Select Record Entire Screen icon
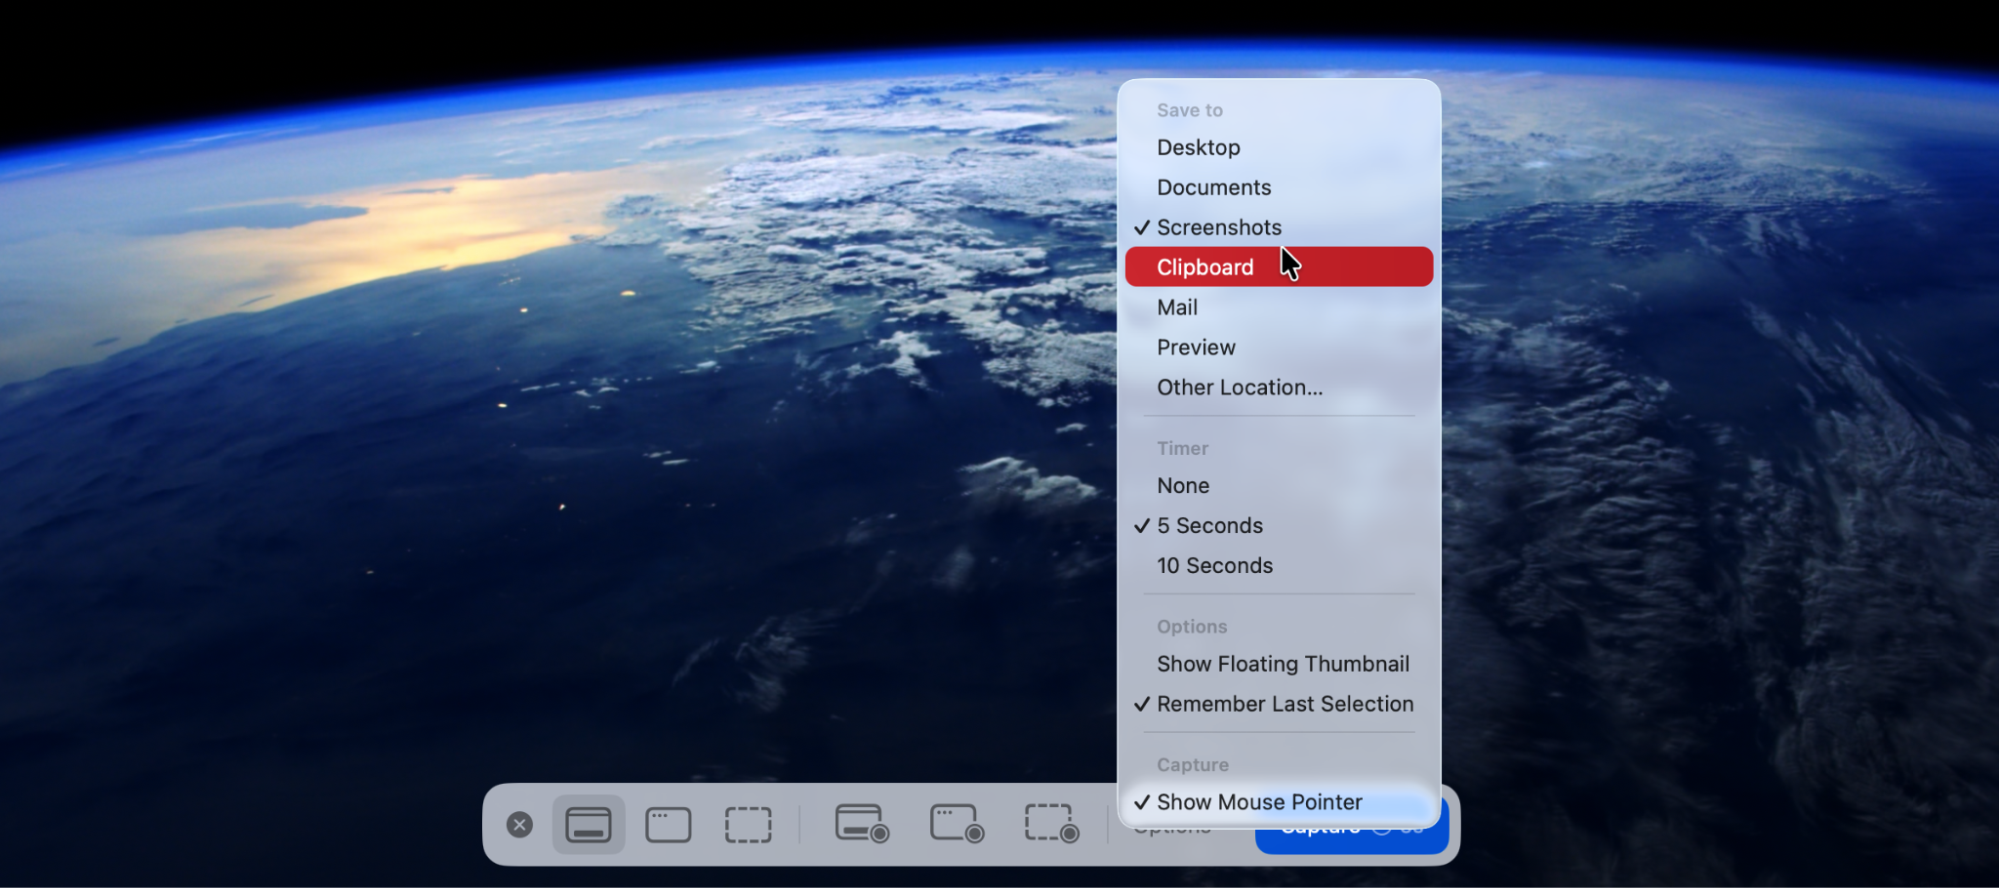This screenshot has height=889, width=1999. (862, 823)
